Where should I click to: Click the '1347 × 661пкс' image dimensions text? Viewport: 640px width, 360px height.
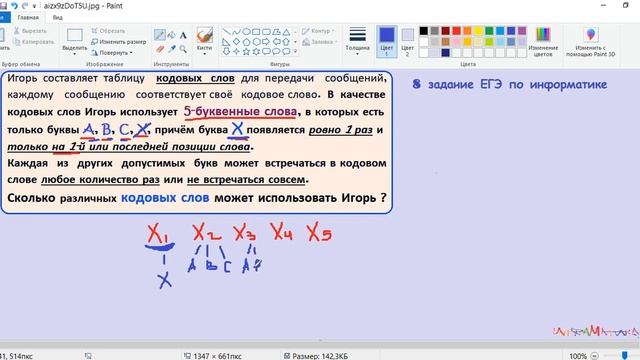217,356
